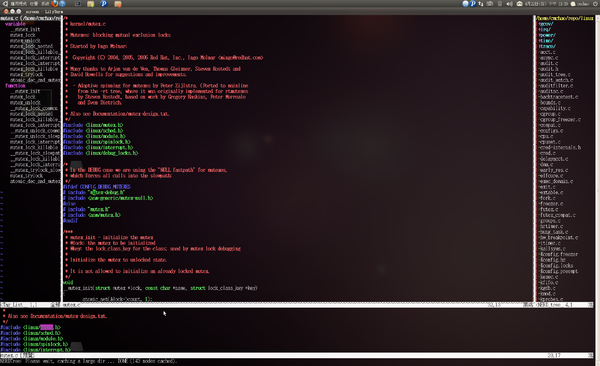This screenshot has height=366, width=600.
Task: Collapse the 'function' fold in the tag list
Action: 15,86
